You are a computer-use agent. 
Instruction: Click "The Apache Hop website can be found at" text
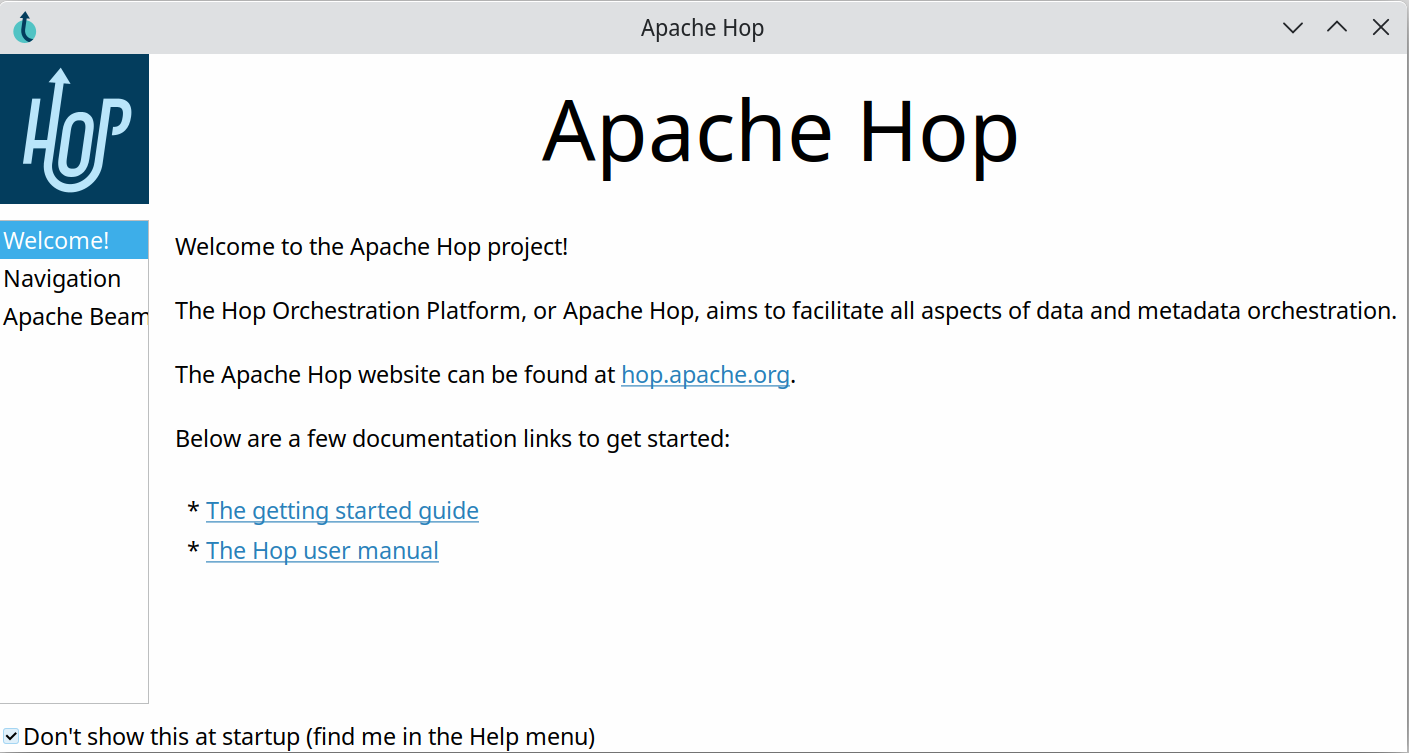(396, 374)
